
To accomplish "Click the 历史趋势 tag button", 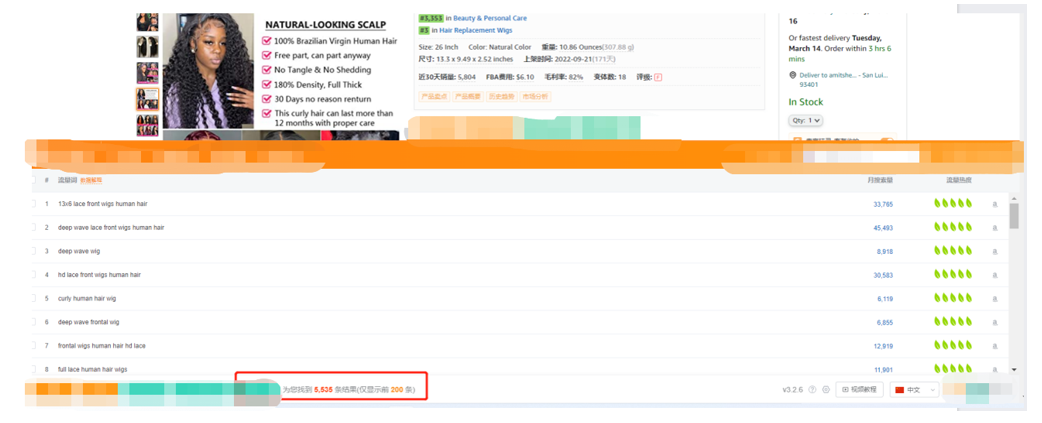I will coord(501,97).
